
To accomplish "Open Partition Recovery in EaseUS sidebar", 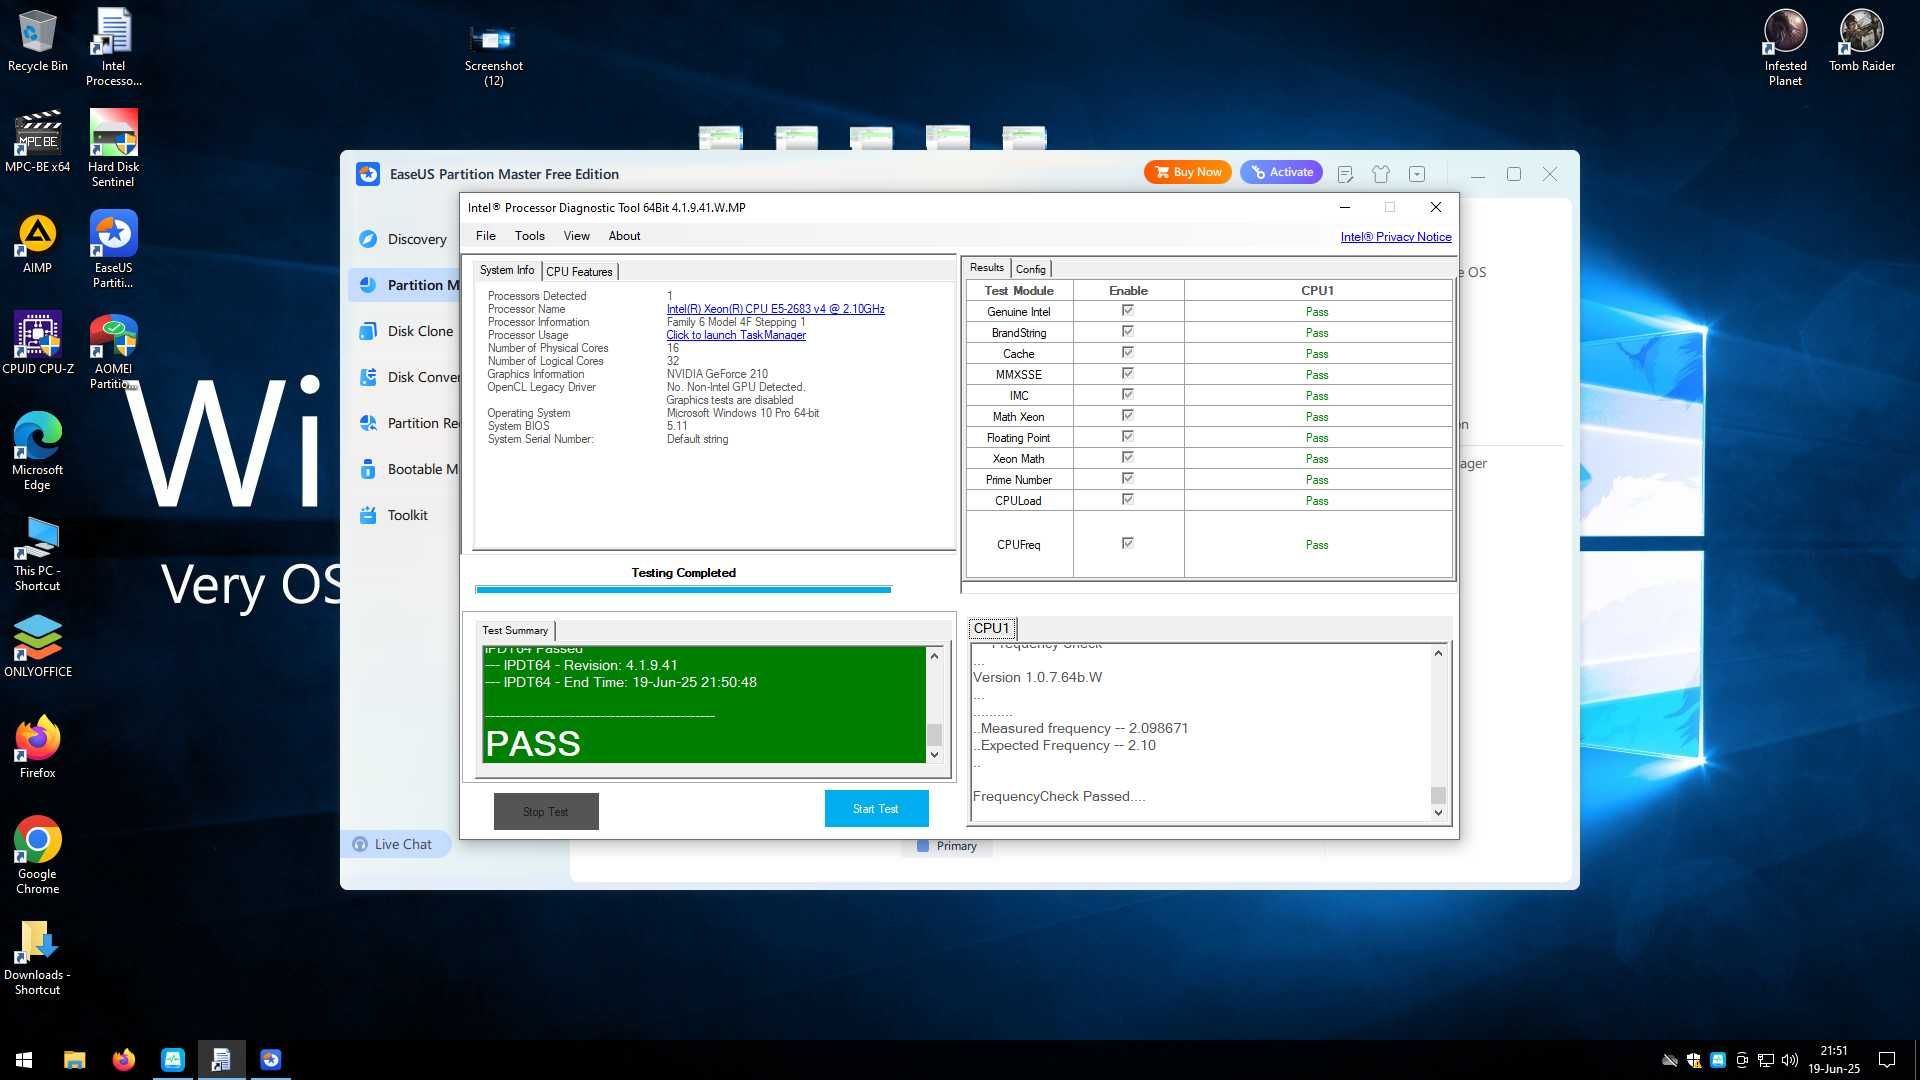I will click(403, 423).
